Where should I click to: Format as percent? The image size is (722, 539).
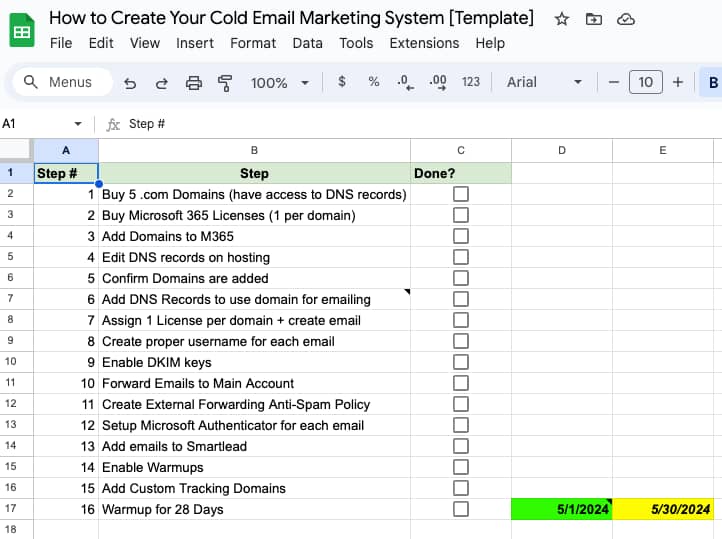(x=373, y=82)
